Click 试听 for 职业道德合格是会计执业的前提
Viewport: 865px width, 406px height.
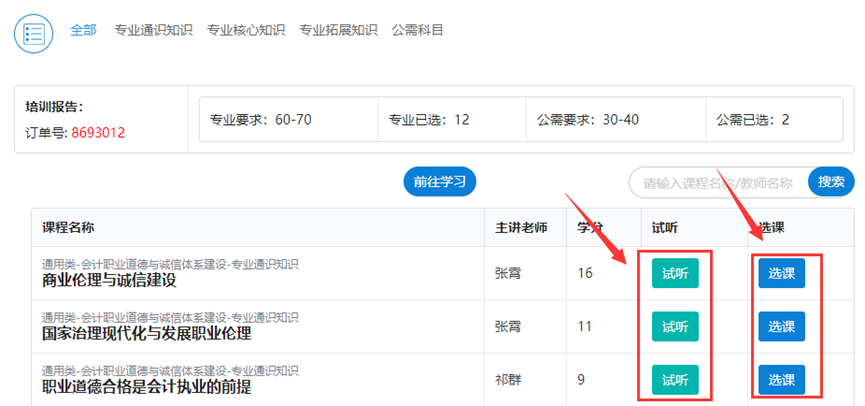(675, 380)
